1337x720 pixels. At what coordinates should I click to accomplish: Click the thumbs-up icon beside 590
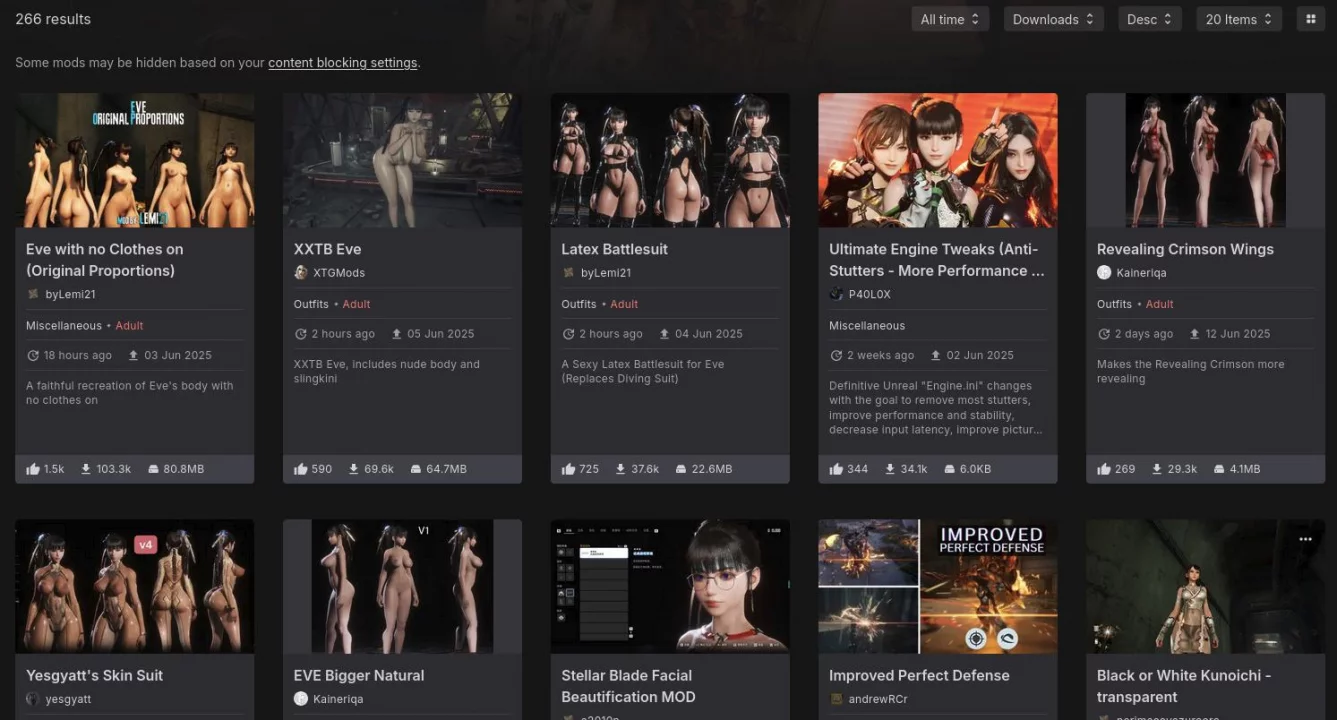pyautogui.click(x=301, y=469)
